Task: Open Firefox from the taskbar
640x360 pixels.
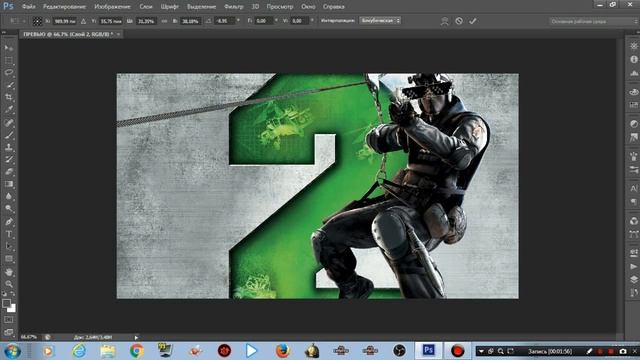Action: [282, 351]
